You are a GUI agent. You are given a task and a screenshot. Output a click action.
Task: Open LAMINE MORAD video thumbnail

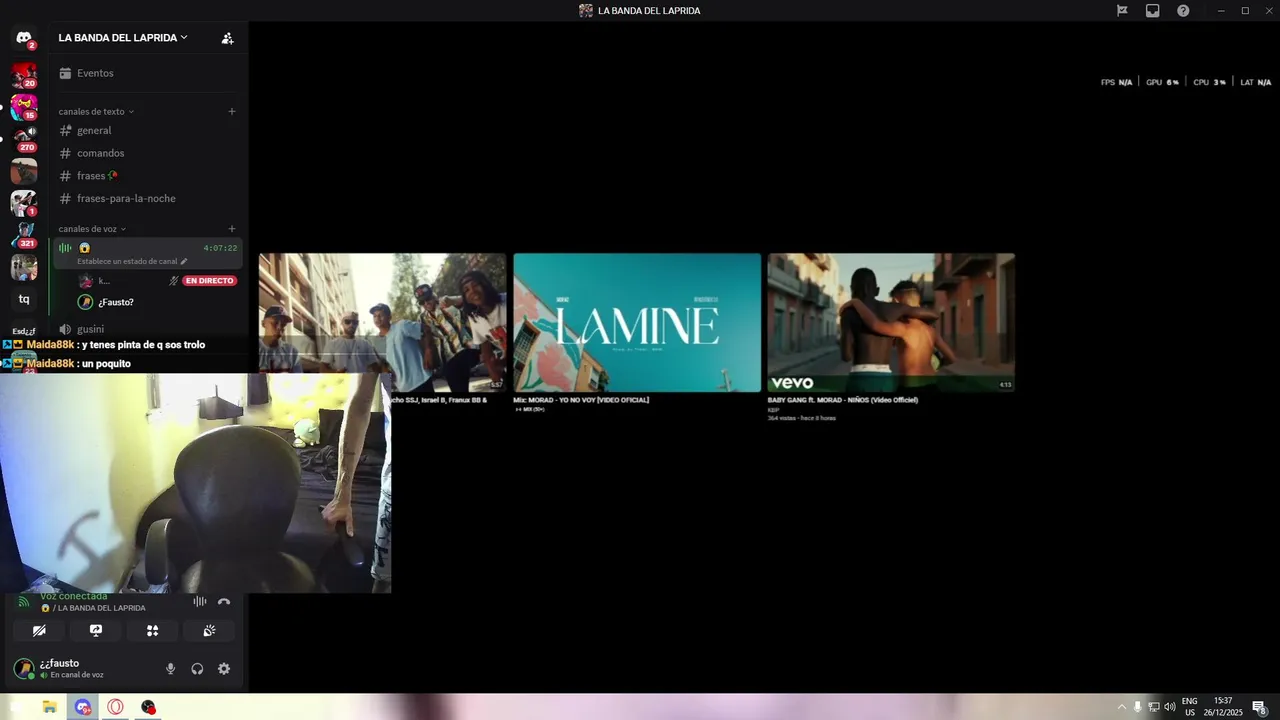[637, 322]
